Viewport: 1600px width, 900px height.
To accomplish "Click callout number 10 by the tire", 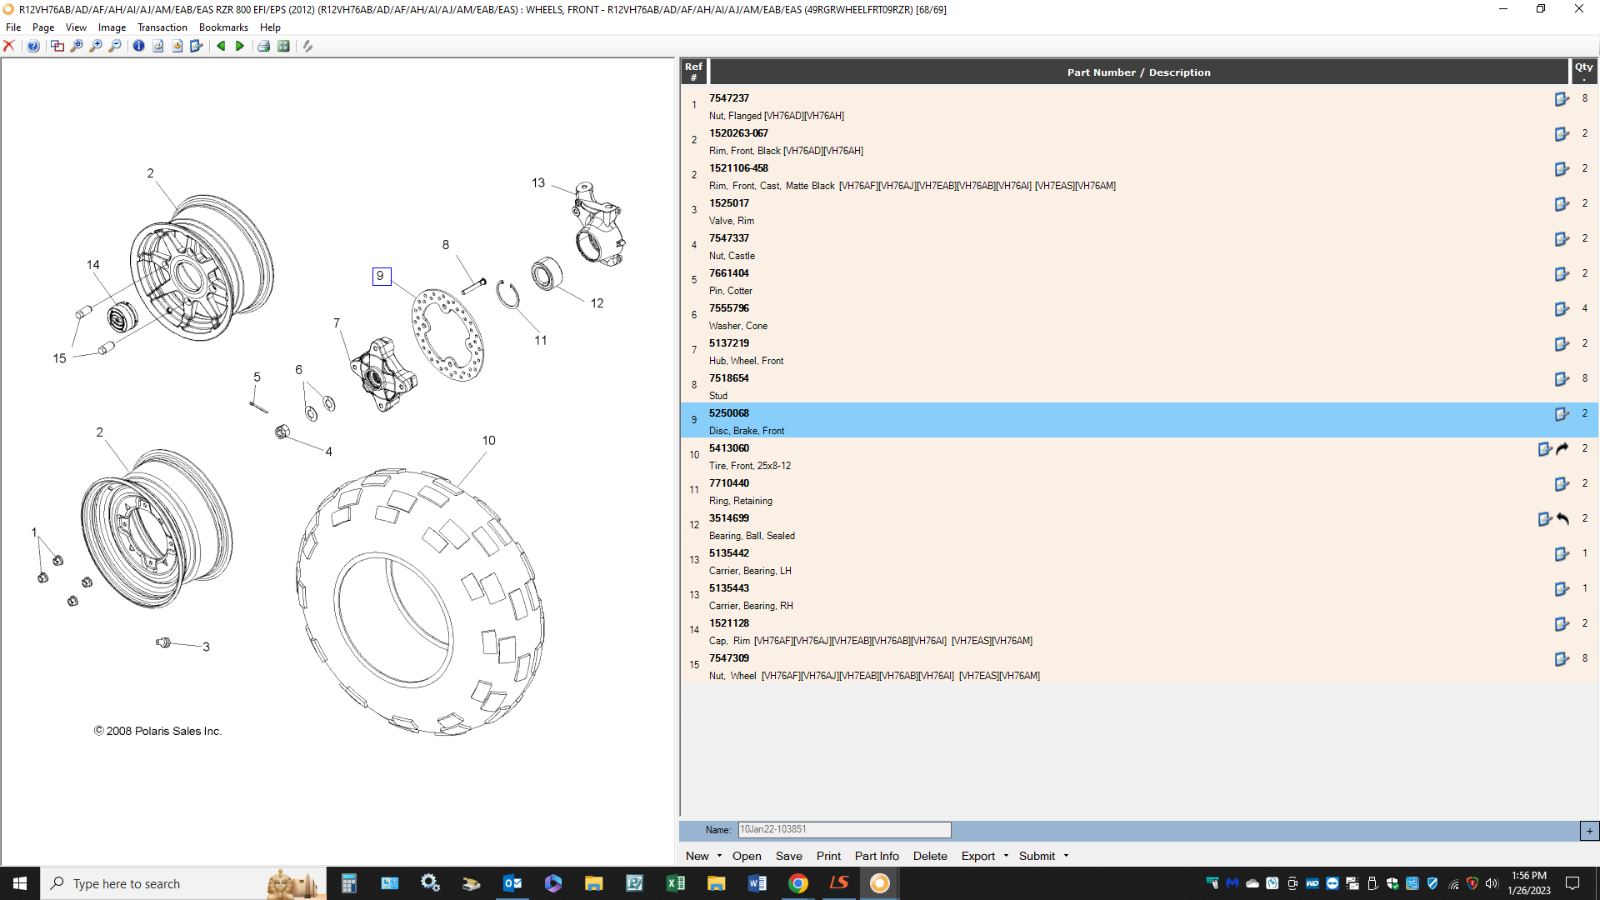I will pyautogui.click(x=489, y=440).
